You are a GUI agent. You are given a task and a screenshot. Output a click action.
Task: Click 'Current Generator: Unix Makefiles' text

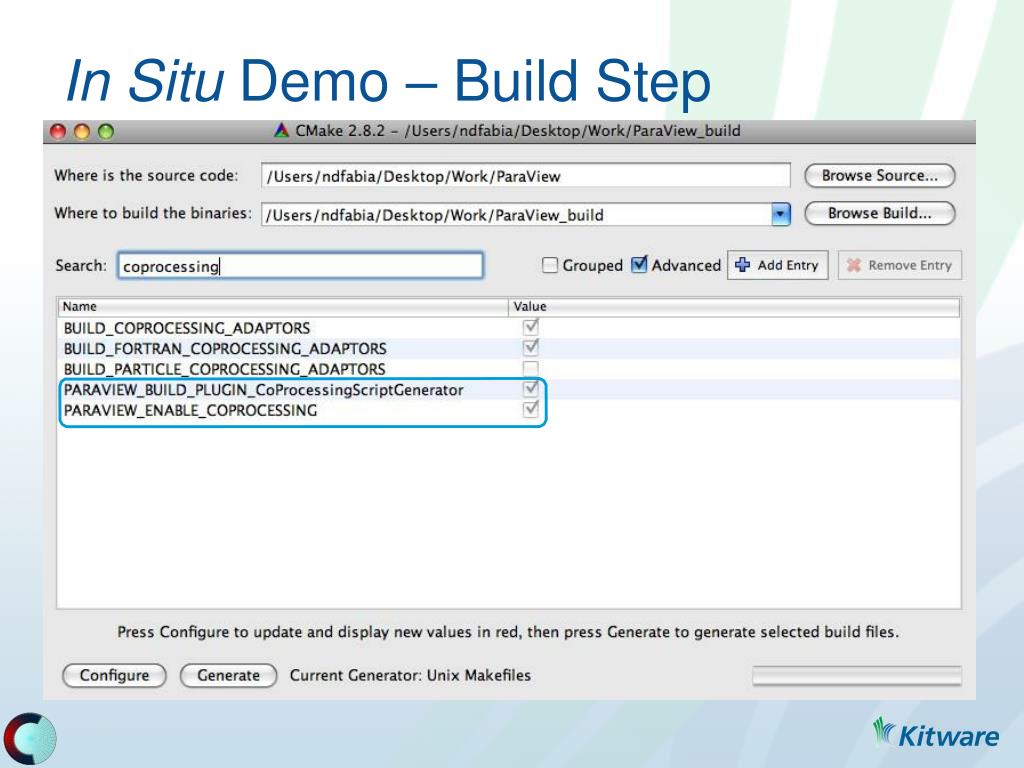coord(410,675)
